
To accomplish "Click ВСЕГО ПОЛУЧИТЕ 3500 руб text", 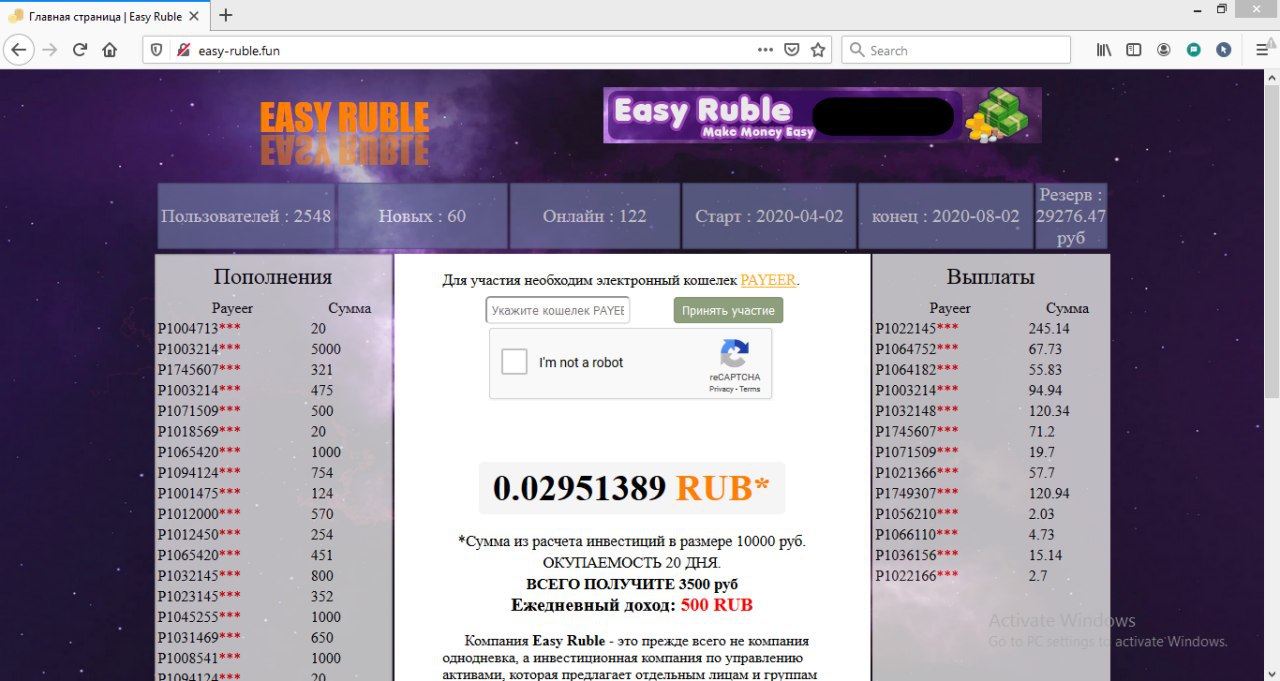I will (631, 584).
